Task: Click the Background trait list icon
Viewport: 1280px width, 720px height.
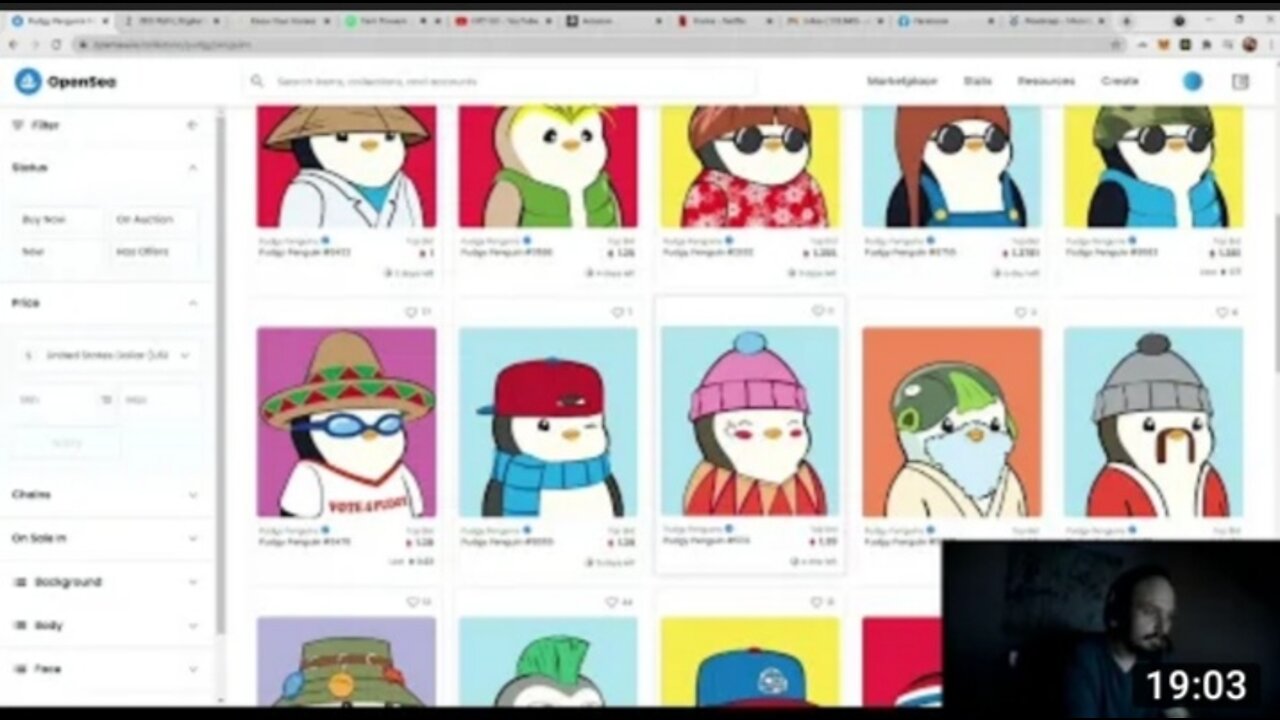Action: point(19,582)
